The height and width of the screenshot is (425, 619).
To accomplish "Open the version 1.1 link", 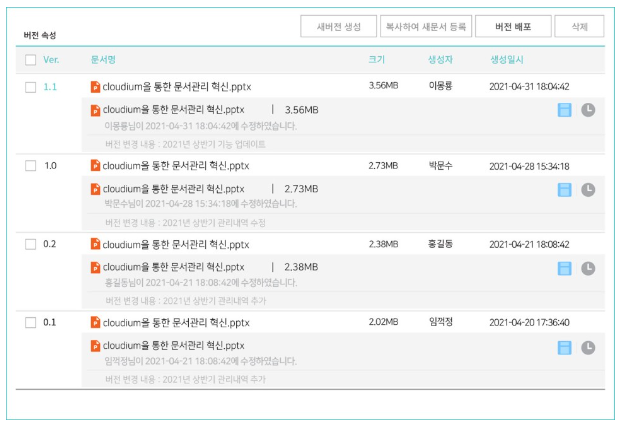I will pos(50,87).
